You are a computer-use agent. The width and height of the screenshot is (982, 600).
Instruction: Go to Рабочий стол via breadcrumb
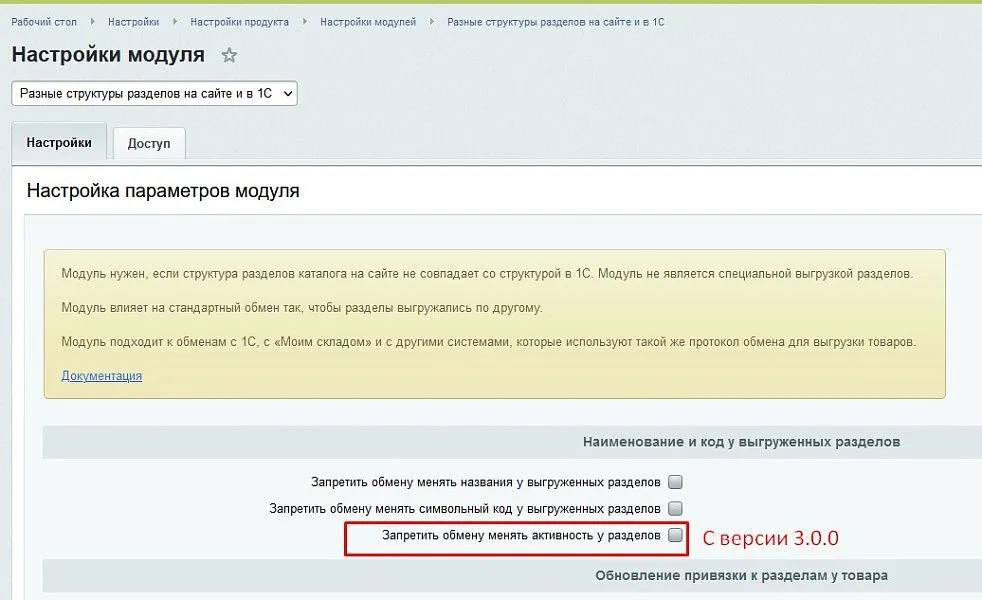[x=44, y=20]
